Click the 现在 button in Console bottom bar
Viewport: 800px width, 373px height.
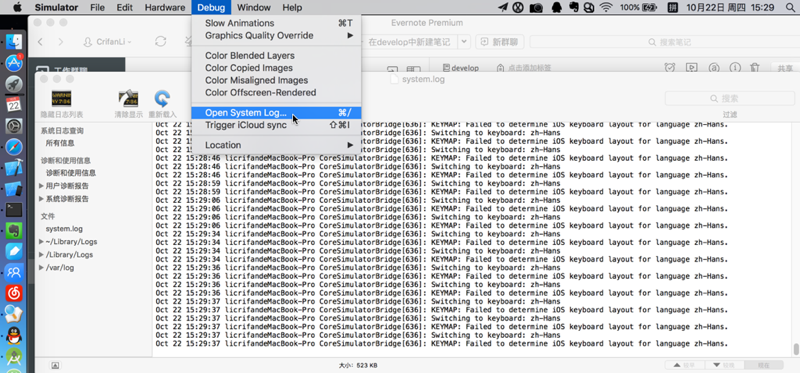764,365
